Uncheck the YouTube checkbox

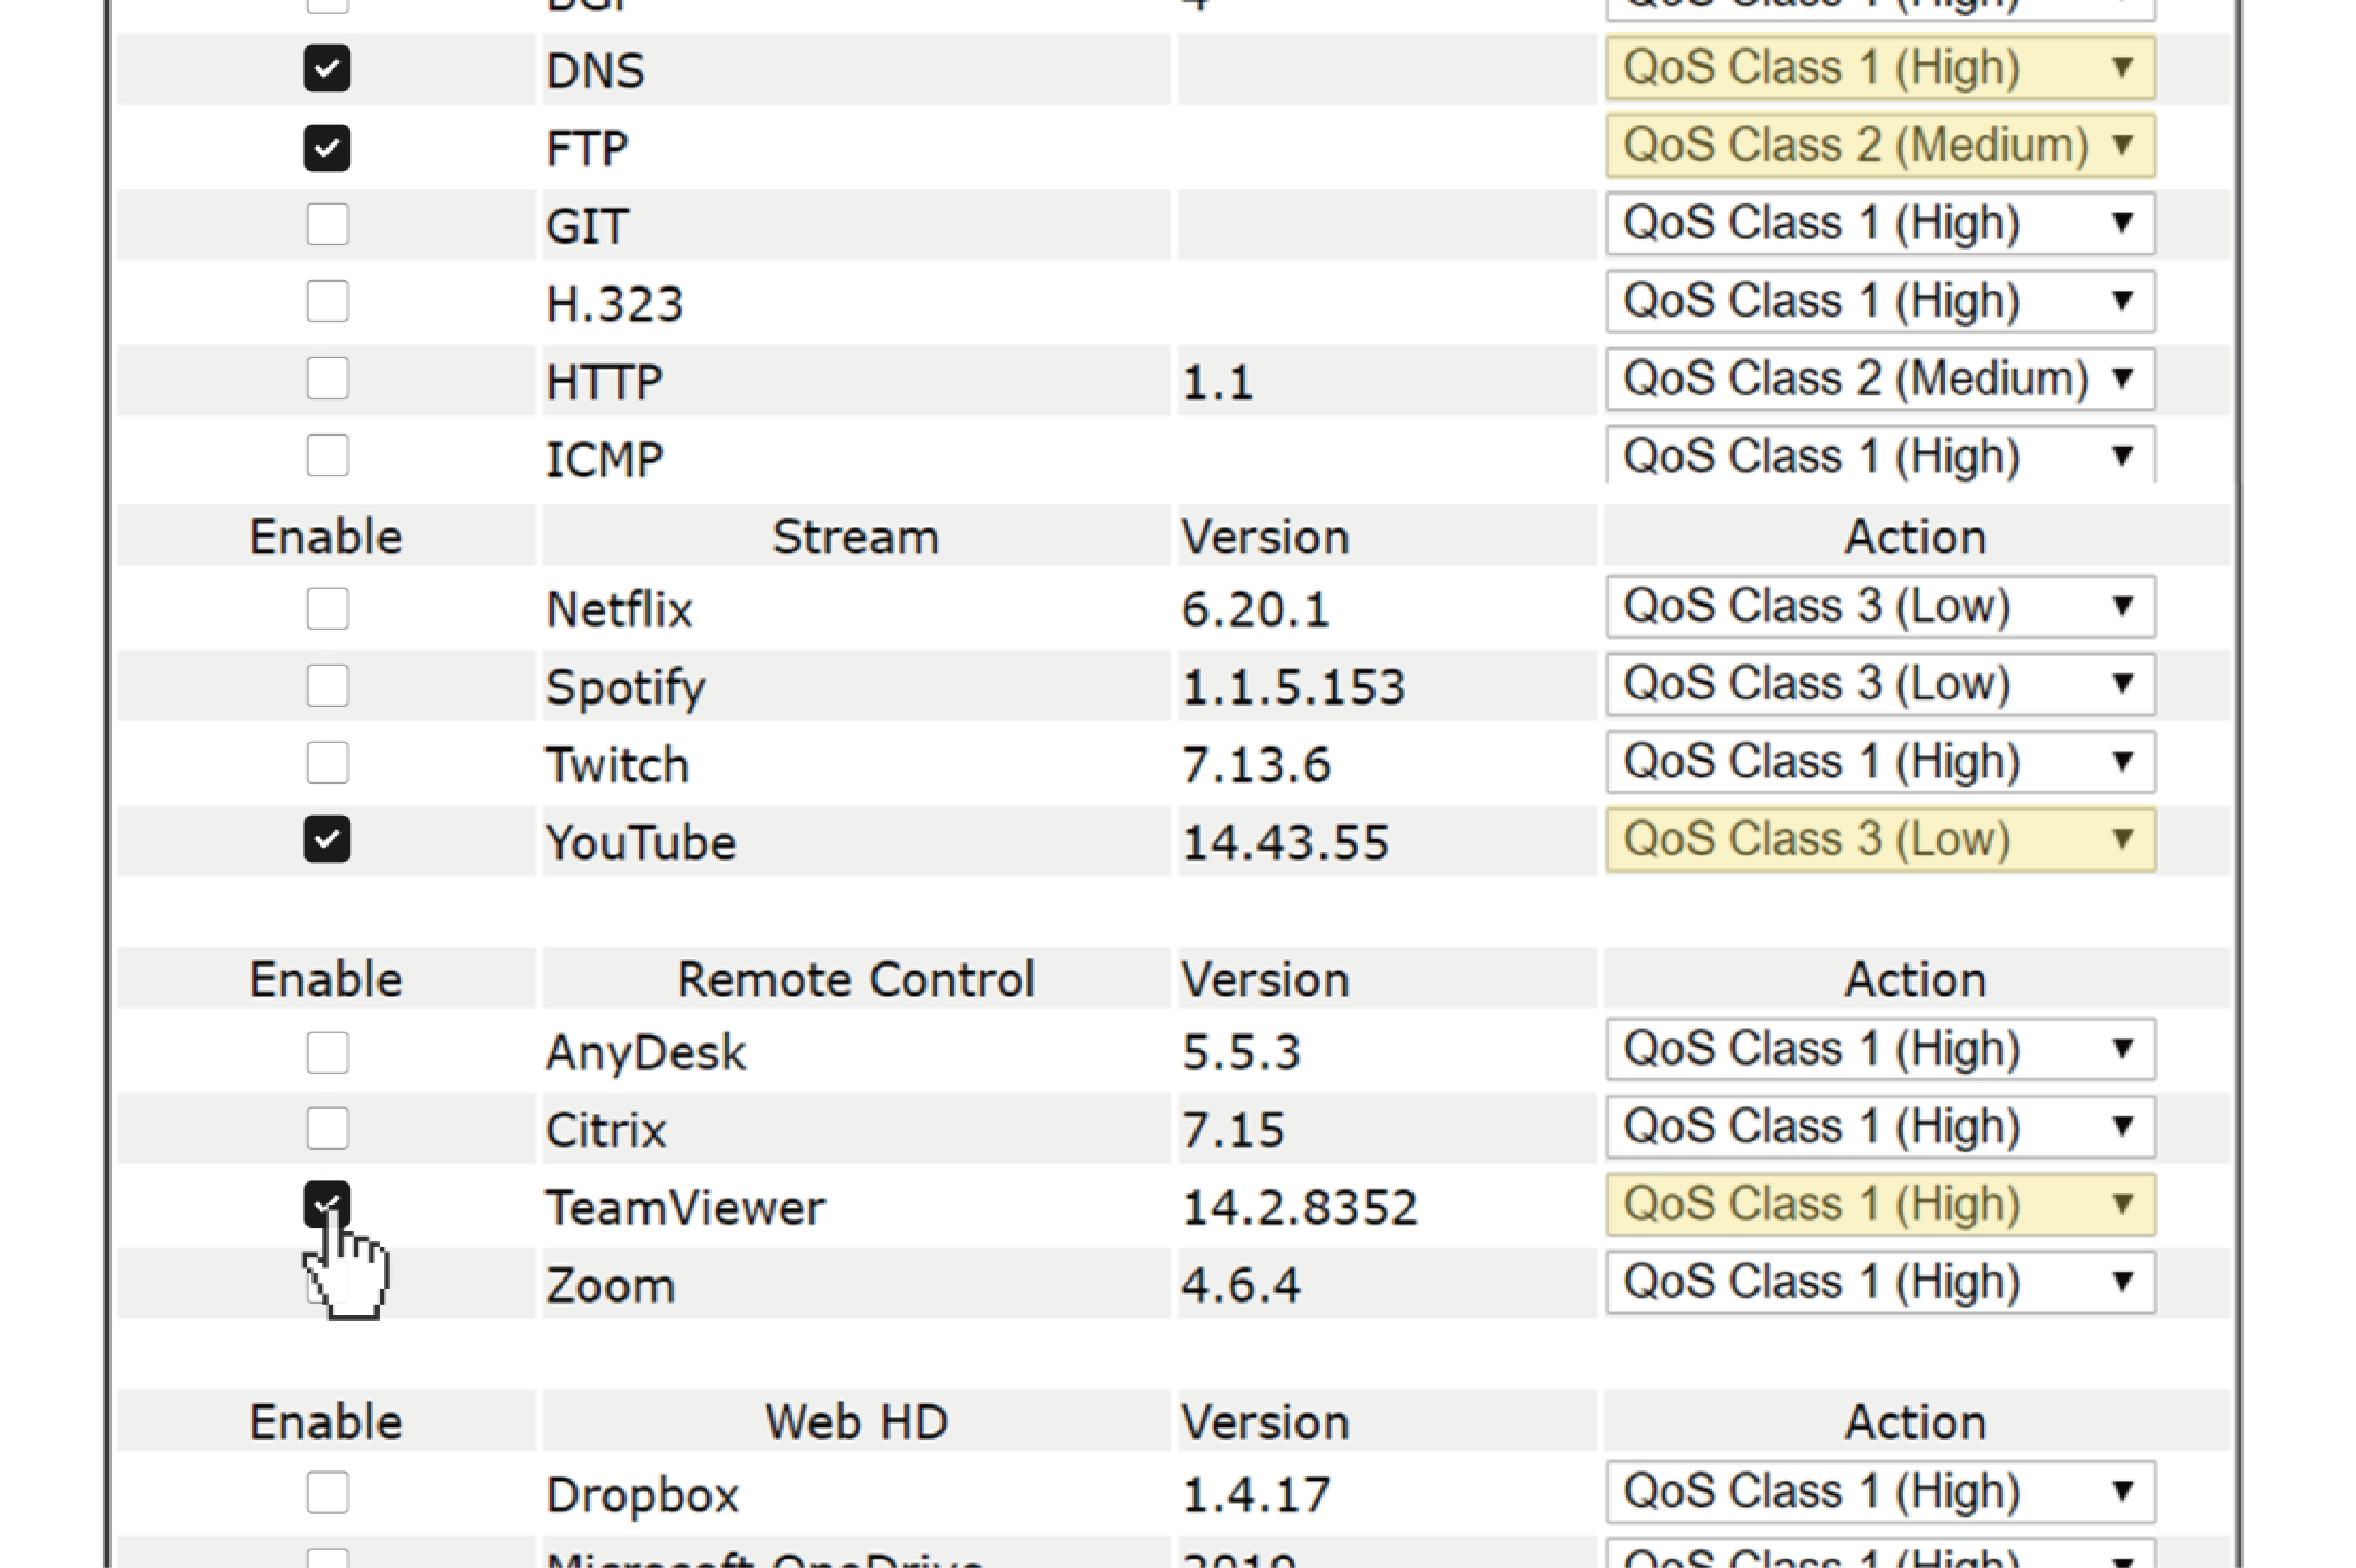point(327,838)
